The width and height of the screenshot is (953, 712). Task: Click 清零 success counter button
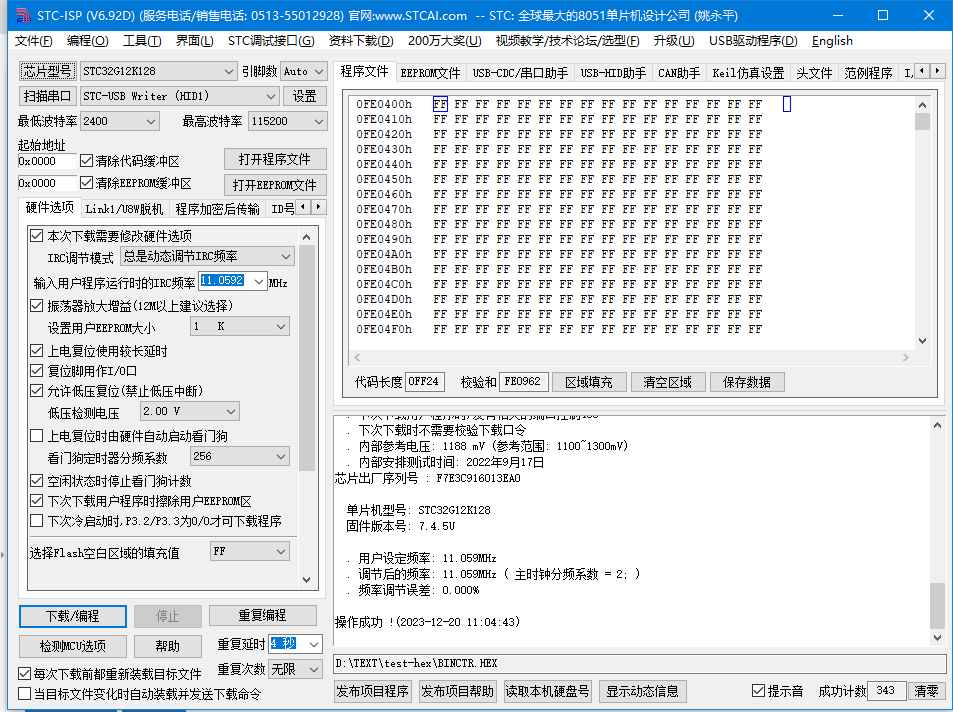[926, 691]
